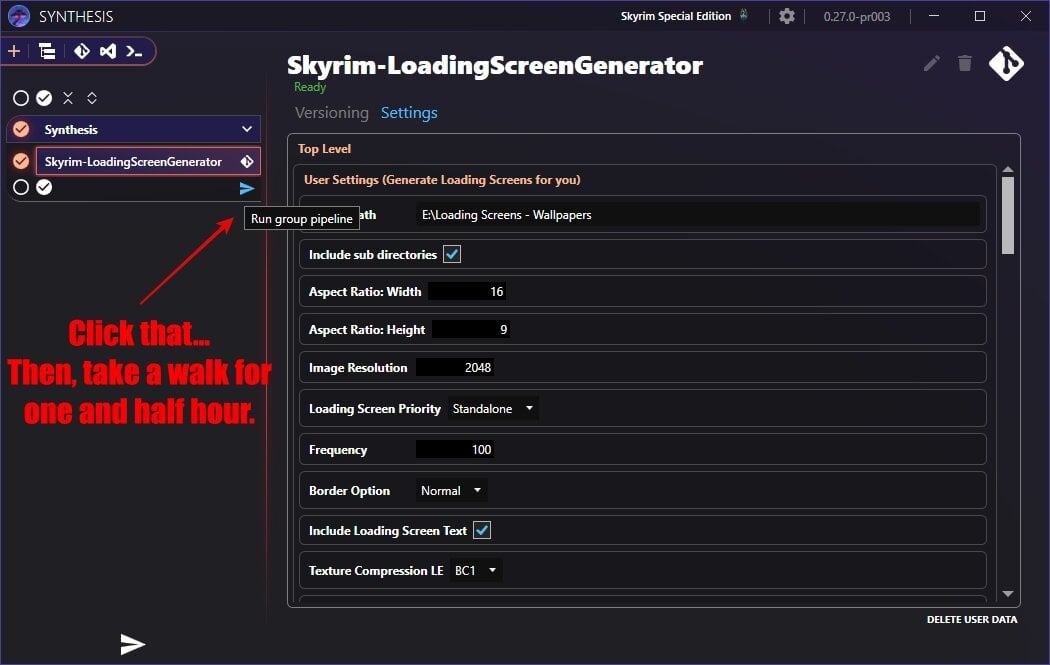Viewport: 1050px width, 665px height.
Task: Click the git icon on the patcher row
Action: (x=247, y=161)
